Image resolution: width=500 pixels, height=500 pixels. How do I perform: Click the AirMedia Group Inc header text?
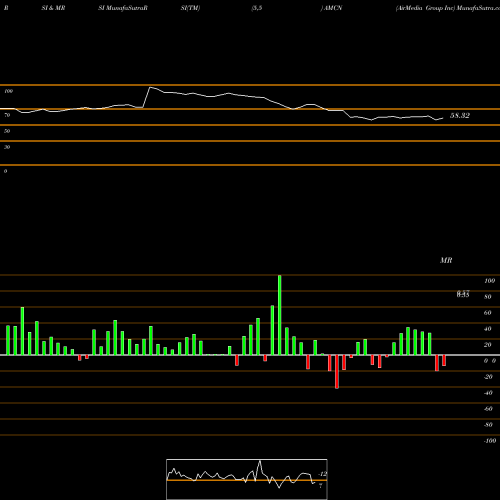click(x=425, y=8)
